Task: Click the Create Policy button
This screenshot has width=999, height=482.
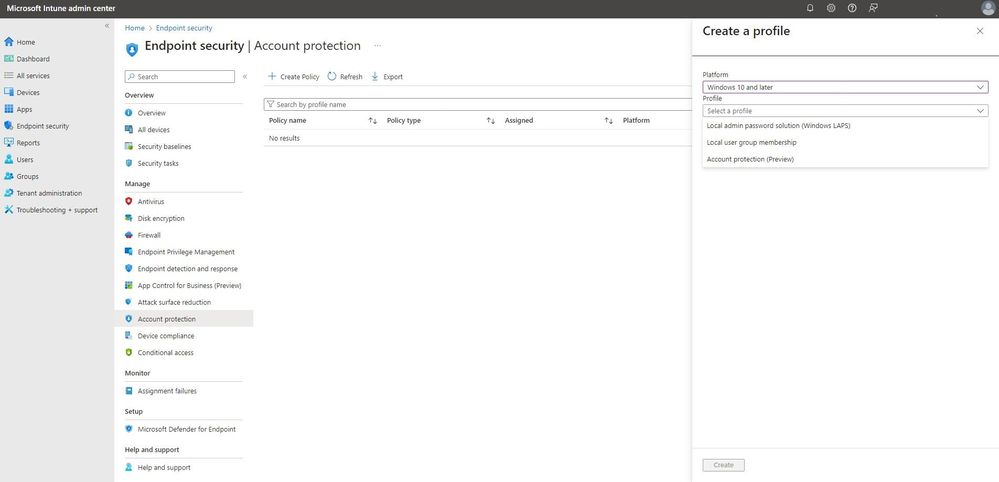Action: [294, 76]
